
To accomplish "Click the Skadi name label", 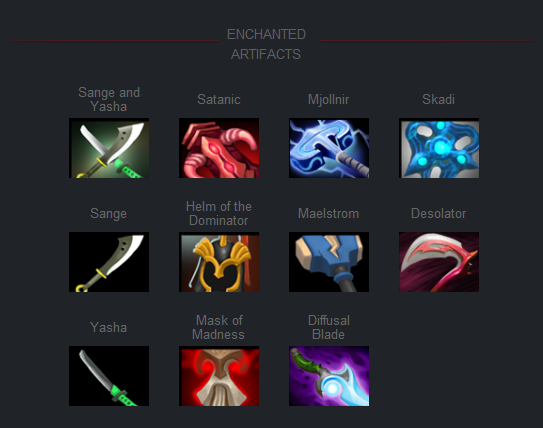I will (x=438, y=100).
